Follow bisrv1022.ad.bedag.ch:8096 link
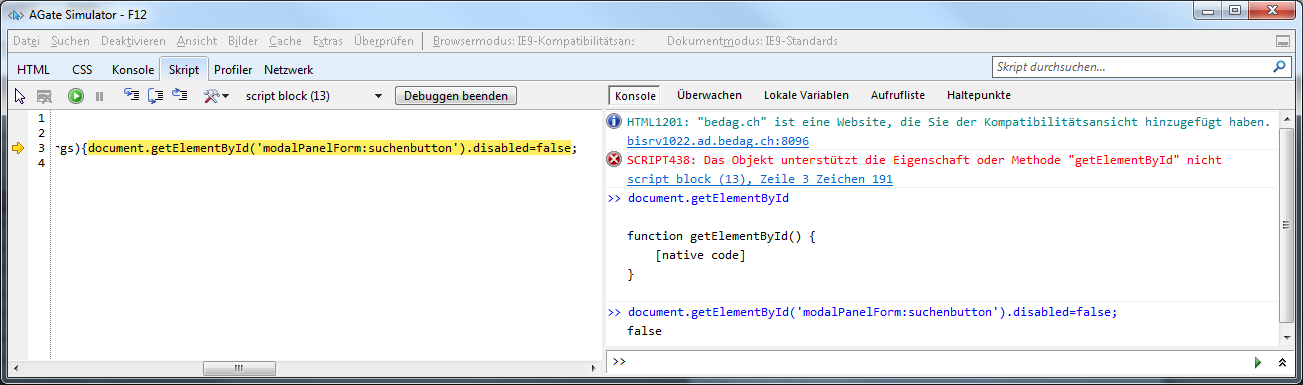1303x385 pixels. (718, 141)
